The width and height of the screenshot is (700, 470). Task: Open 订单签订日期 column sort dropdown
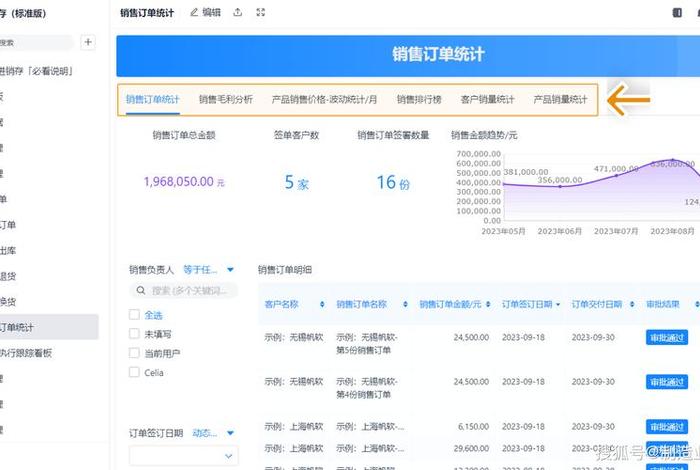(x=558, y=304)
